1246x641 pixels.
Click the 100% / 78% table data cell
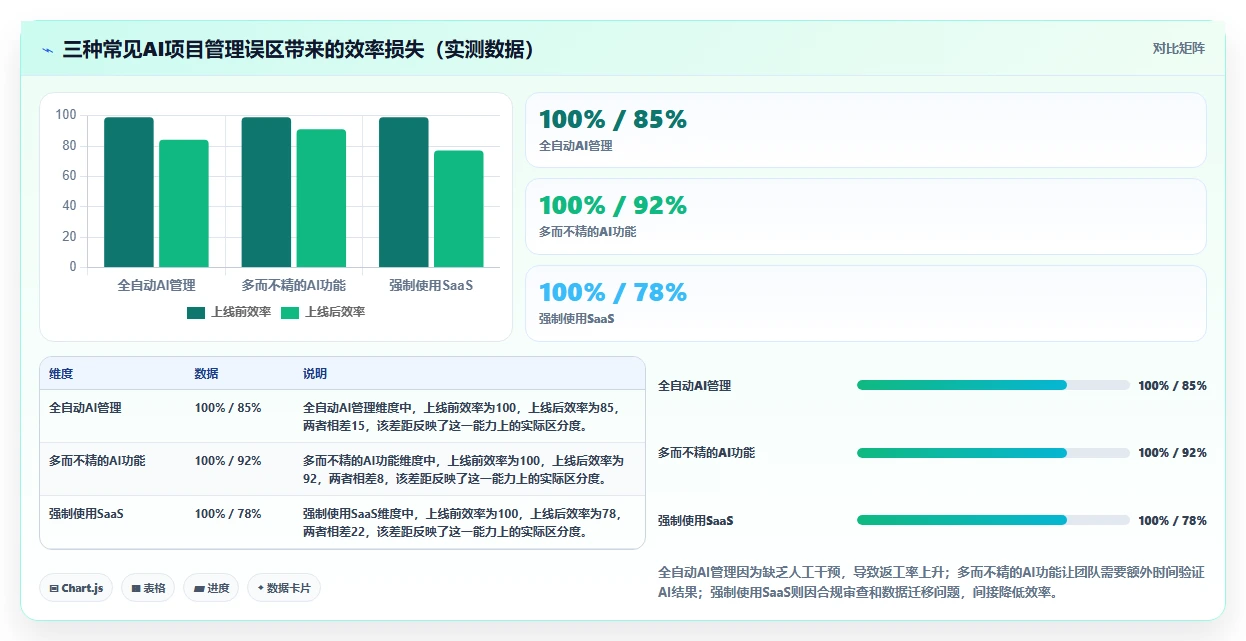[228, 514]
